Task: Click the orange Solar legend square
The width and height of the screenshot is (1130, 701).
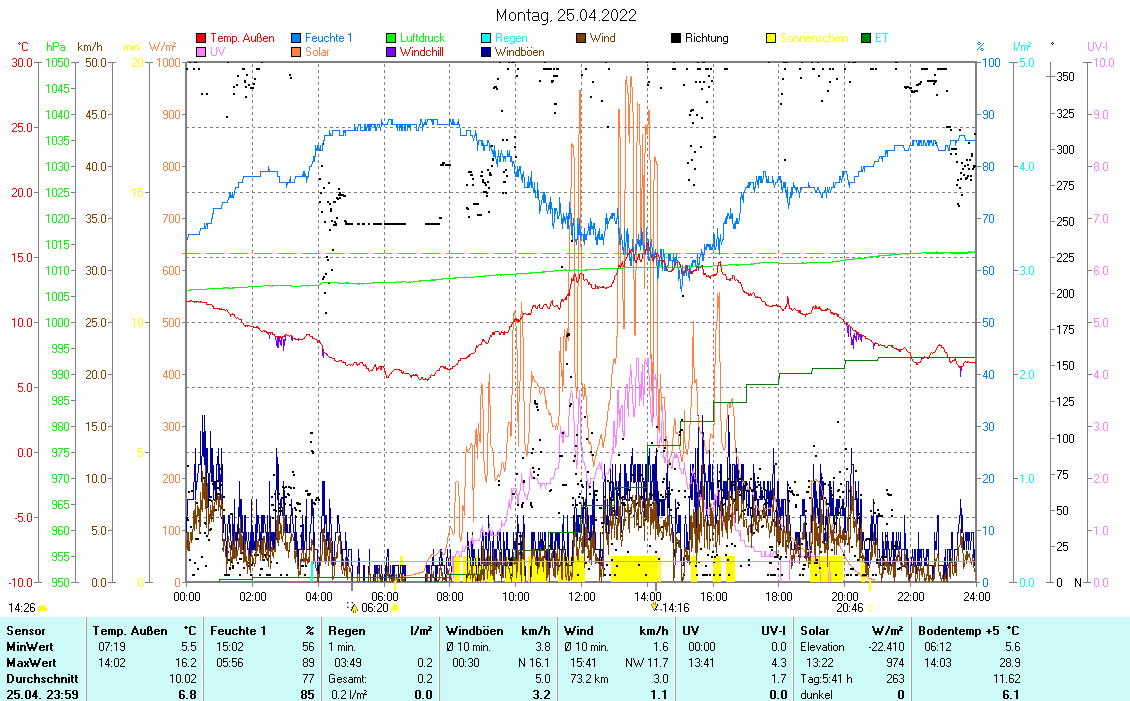Action: 297,51
